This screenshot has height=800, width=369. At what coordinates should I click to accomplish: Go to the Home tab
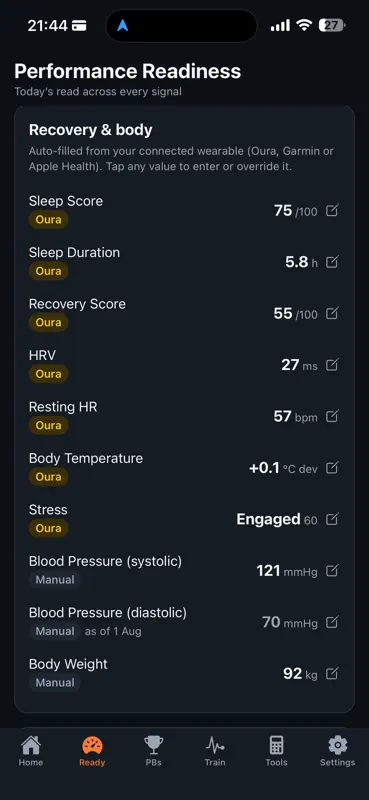click(x=31, y=751)
